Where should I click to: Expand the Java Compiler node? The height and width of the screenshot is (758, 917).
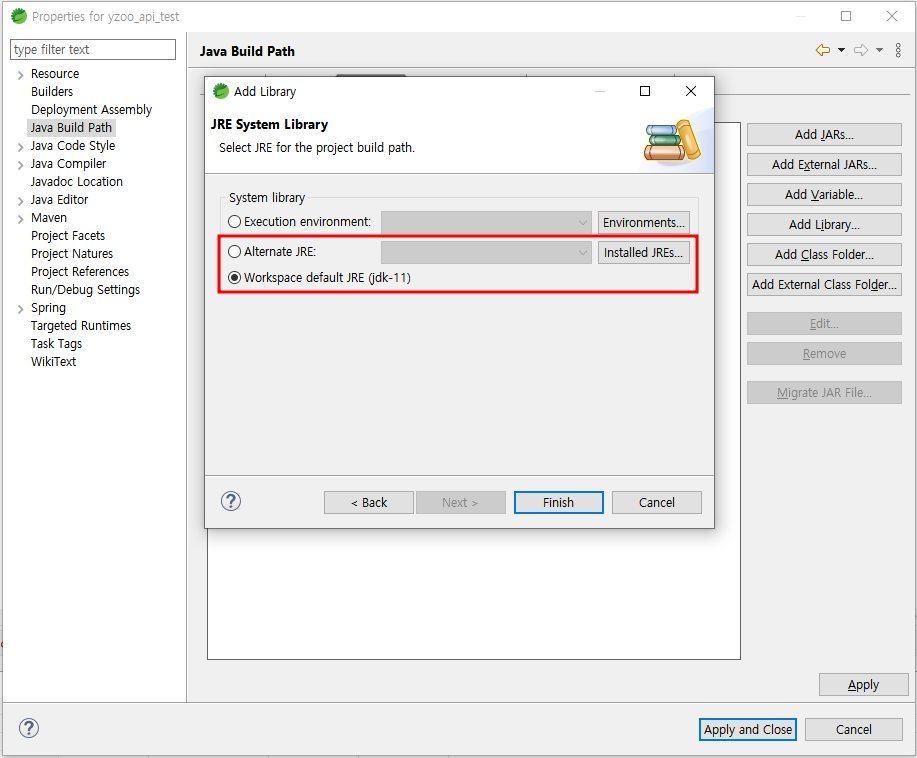click(20, 165)
